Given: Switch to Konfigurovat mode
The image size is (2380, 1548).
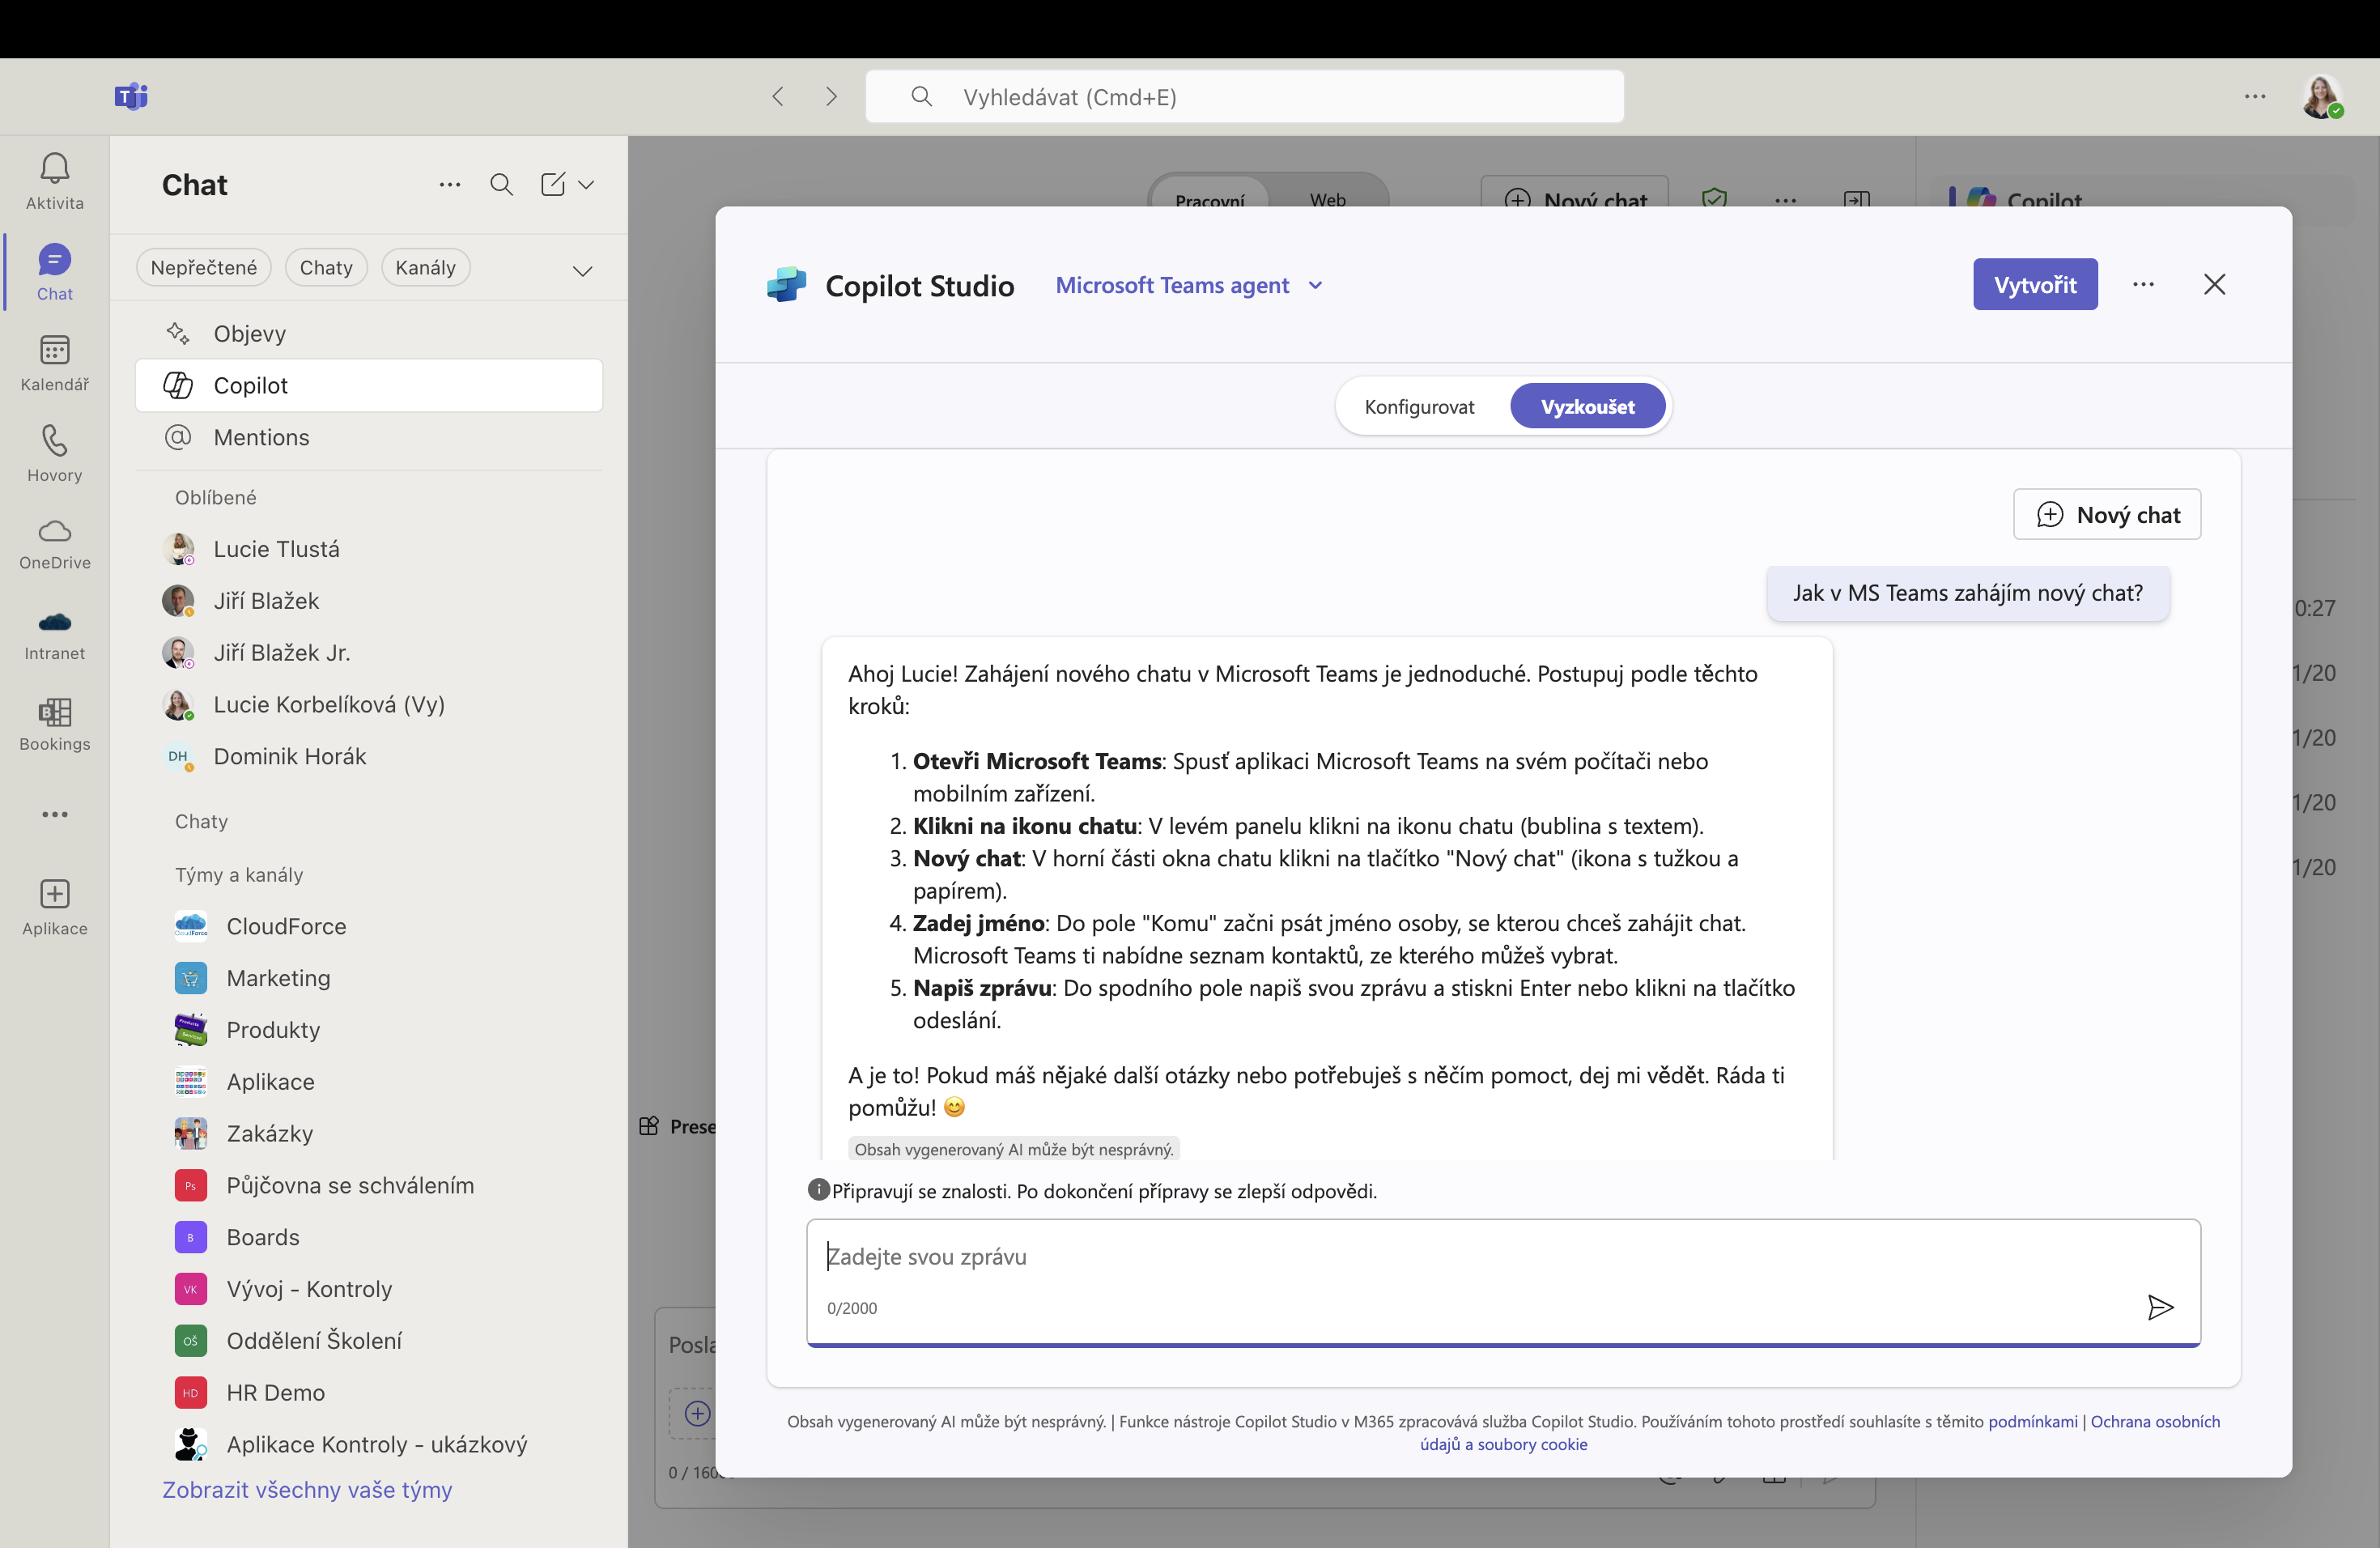Looking at the screenshot, I should coord(1419,406).
